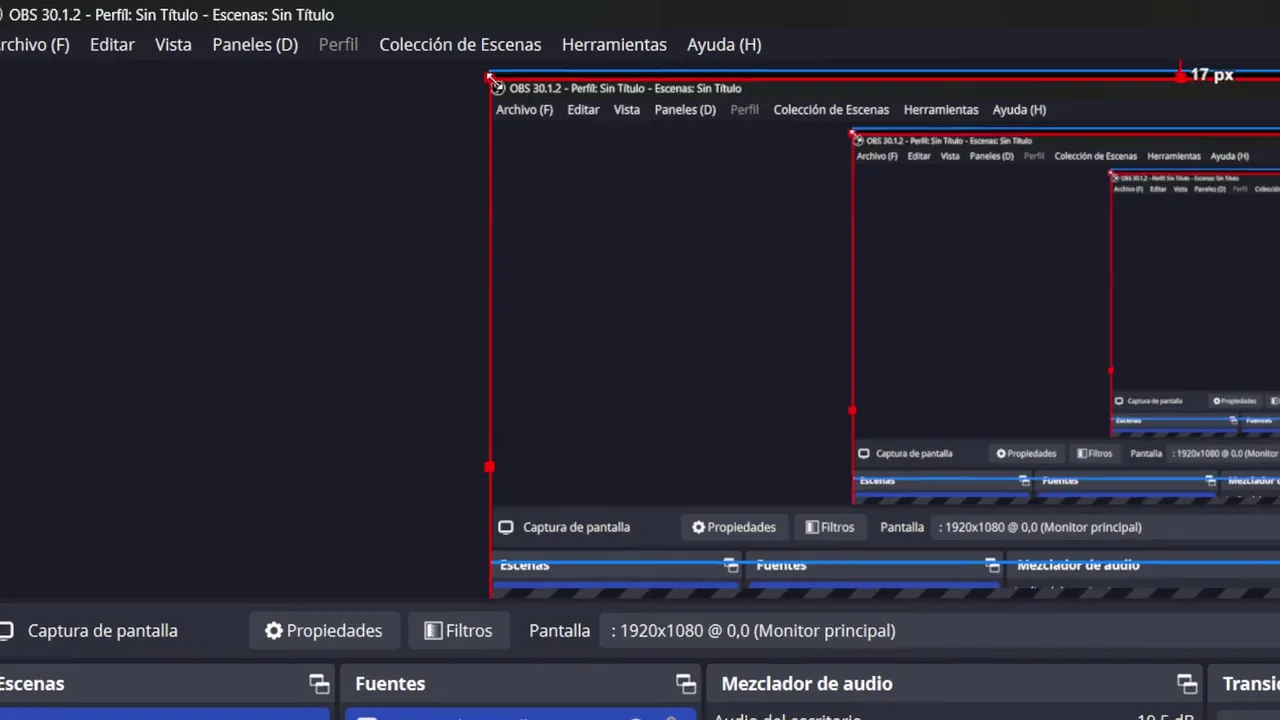The image size is (1280, 720).
Task: Click the Fuentes float icon in the largest preview copy
Action: [991, 565]
